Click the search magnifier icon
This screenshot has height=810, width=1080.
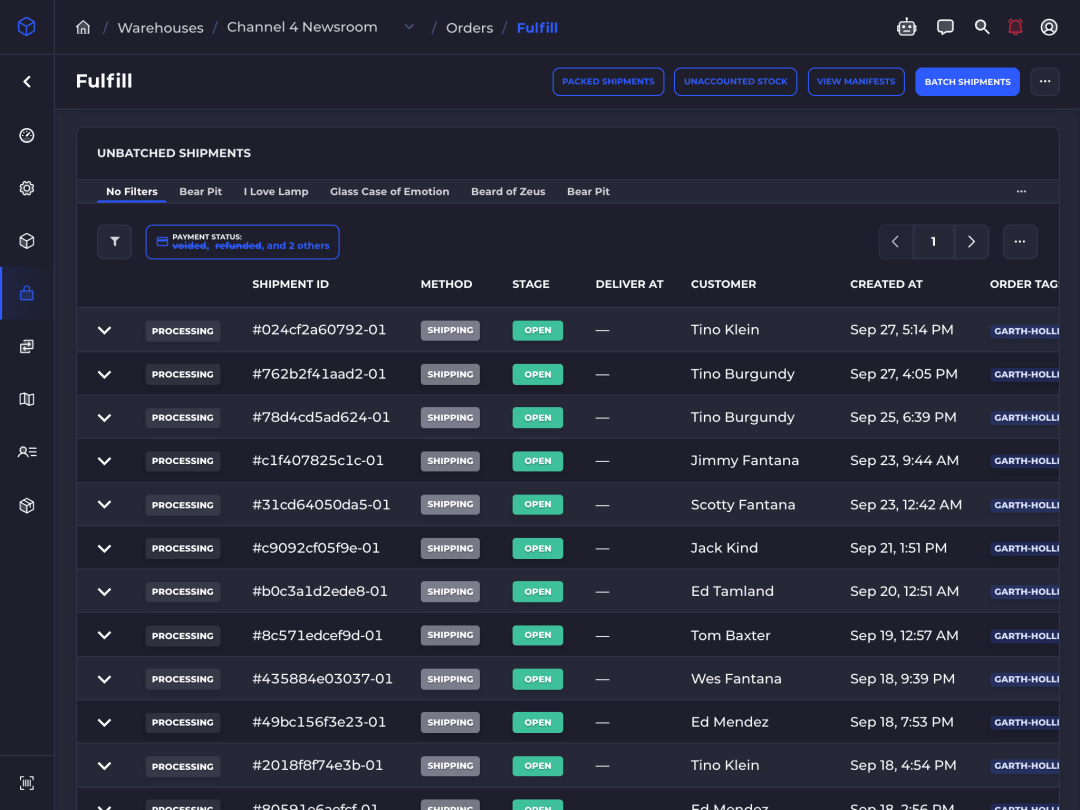click(x=982, y=27)
